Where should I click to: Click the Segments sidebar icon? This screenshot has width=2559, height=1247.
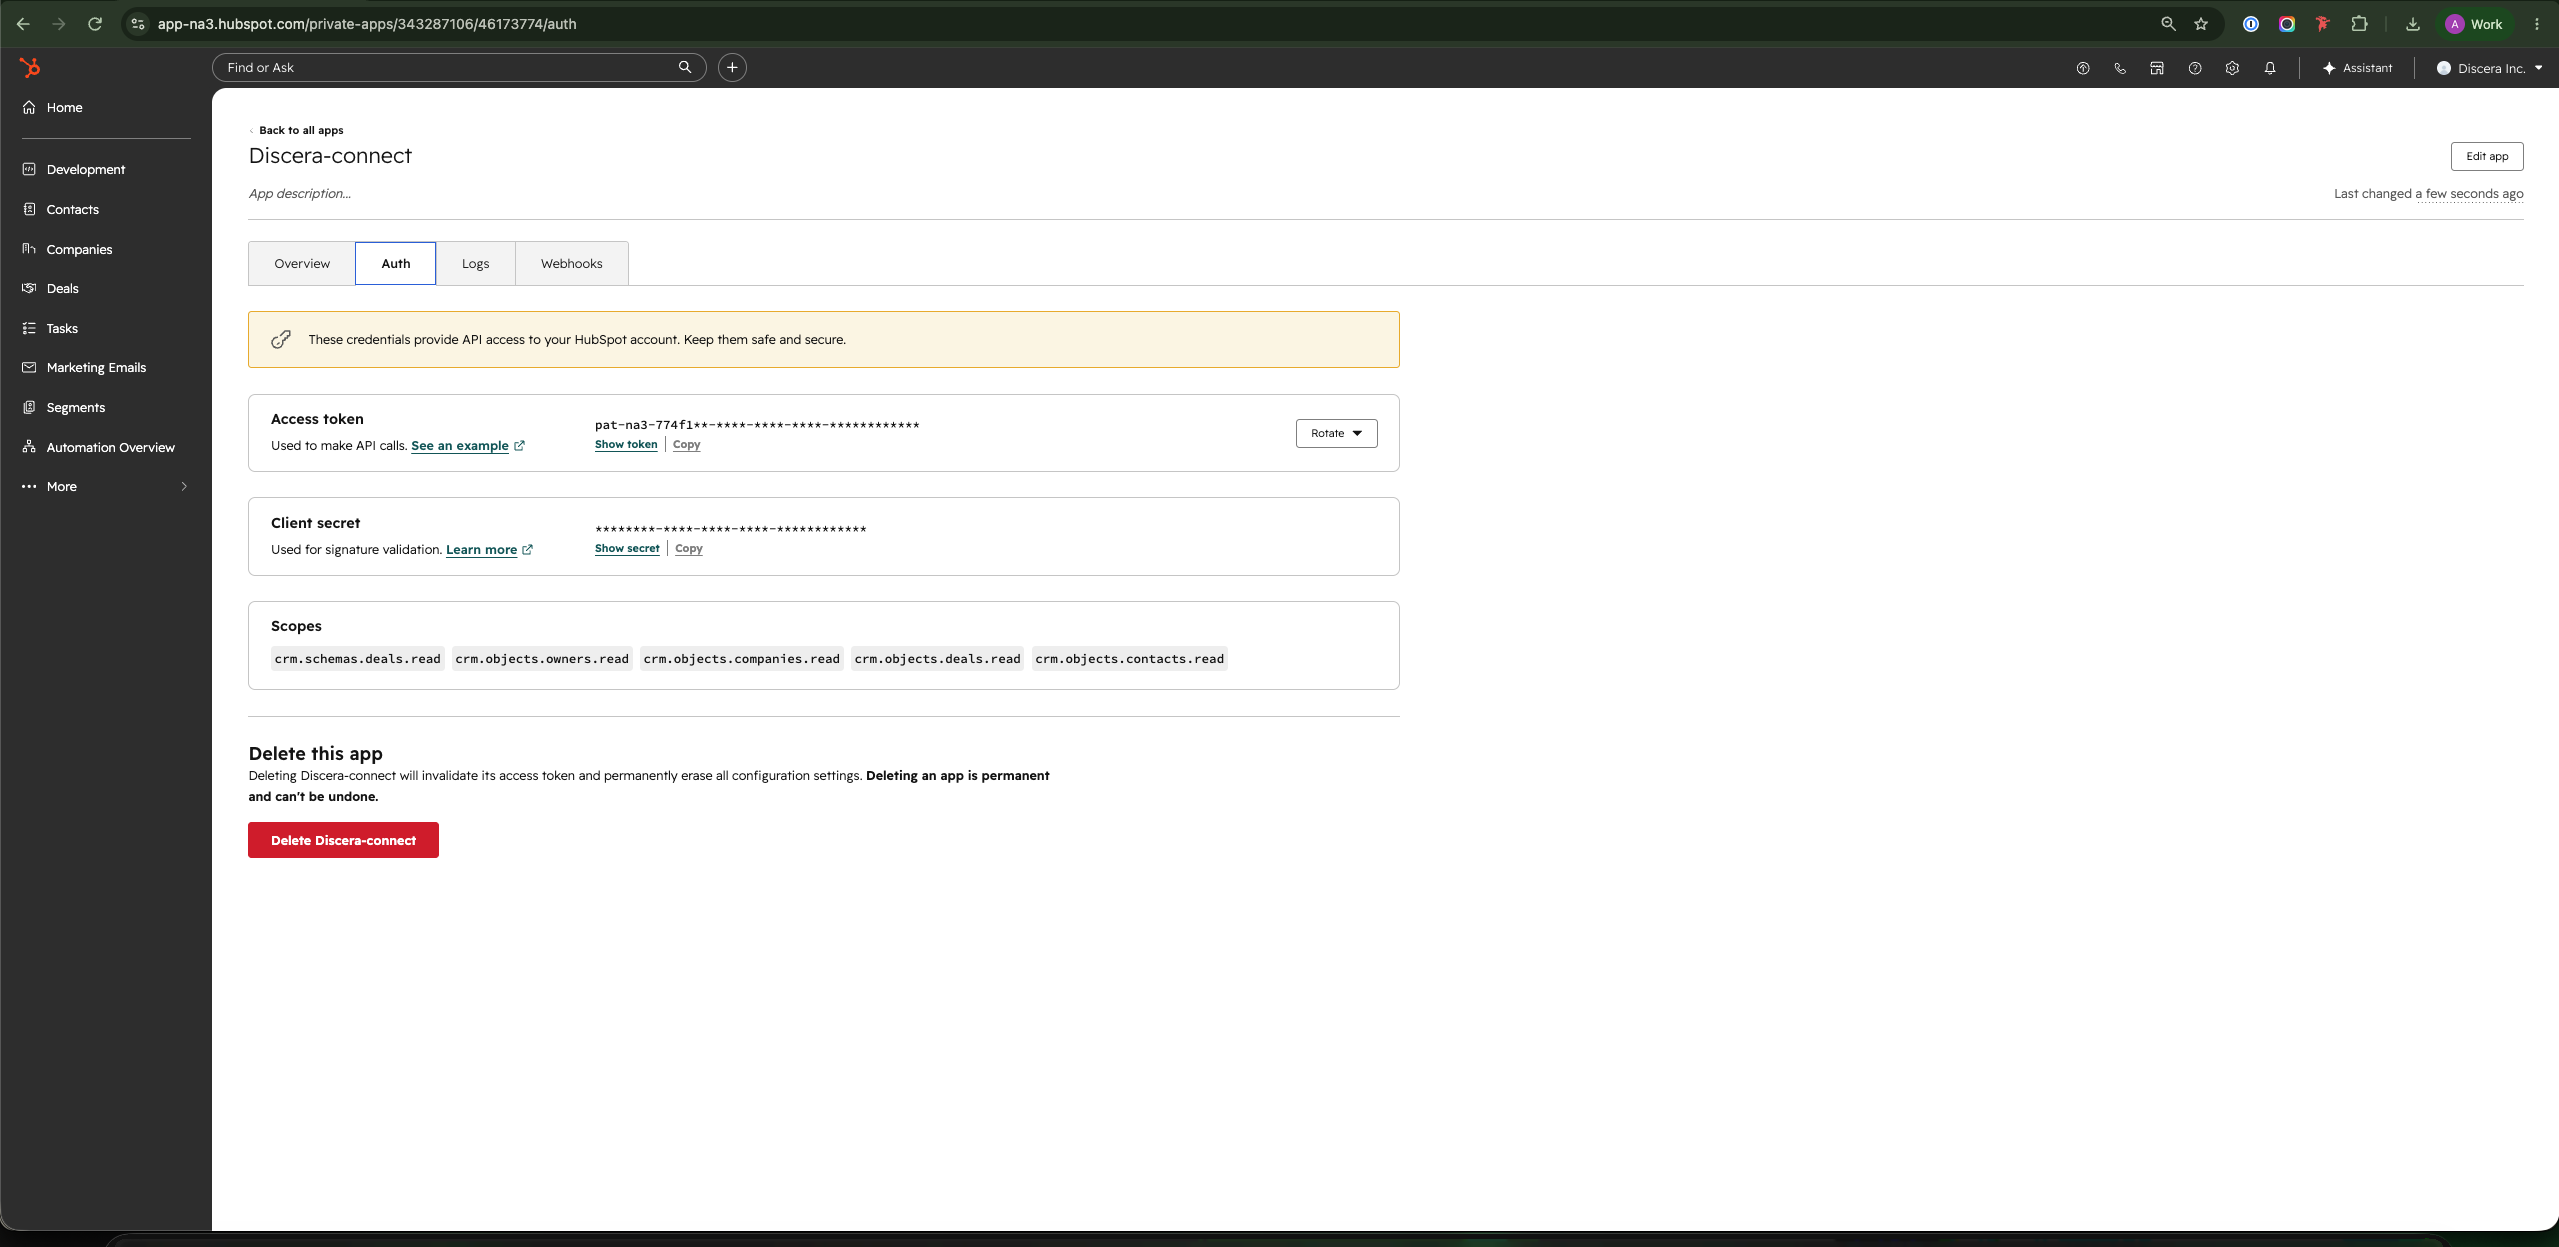coord(29,407)
